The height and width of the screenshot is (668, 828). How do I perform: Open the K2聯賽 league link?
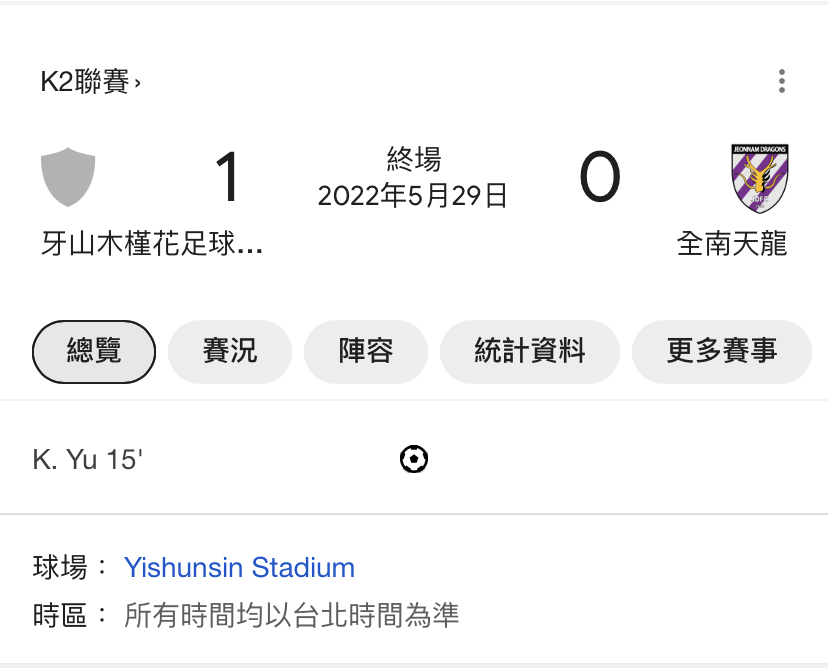[90, 82]
